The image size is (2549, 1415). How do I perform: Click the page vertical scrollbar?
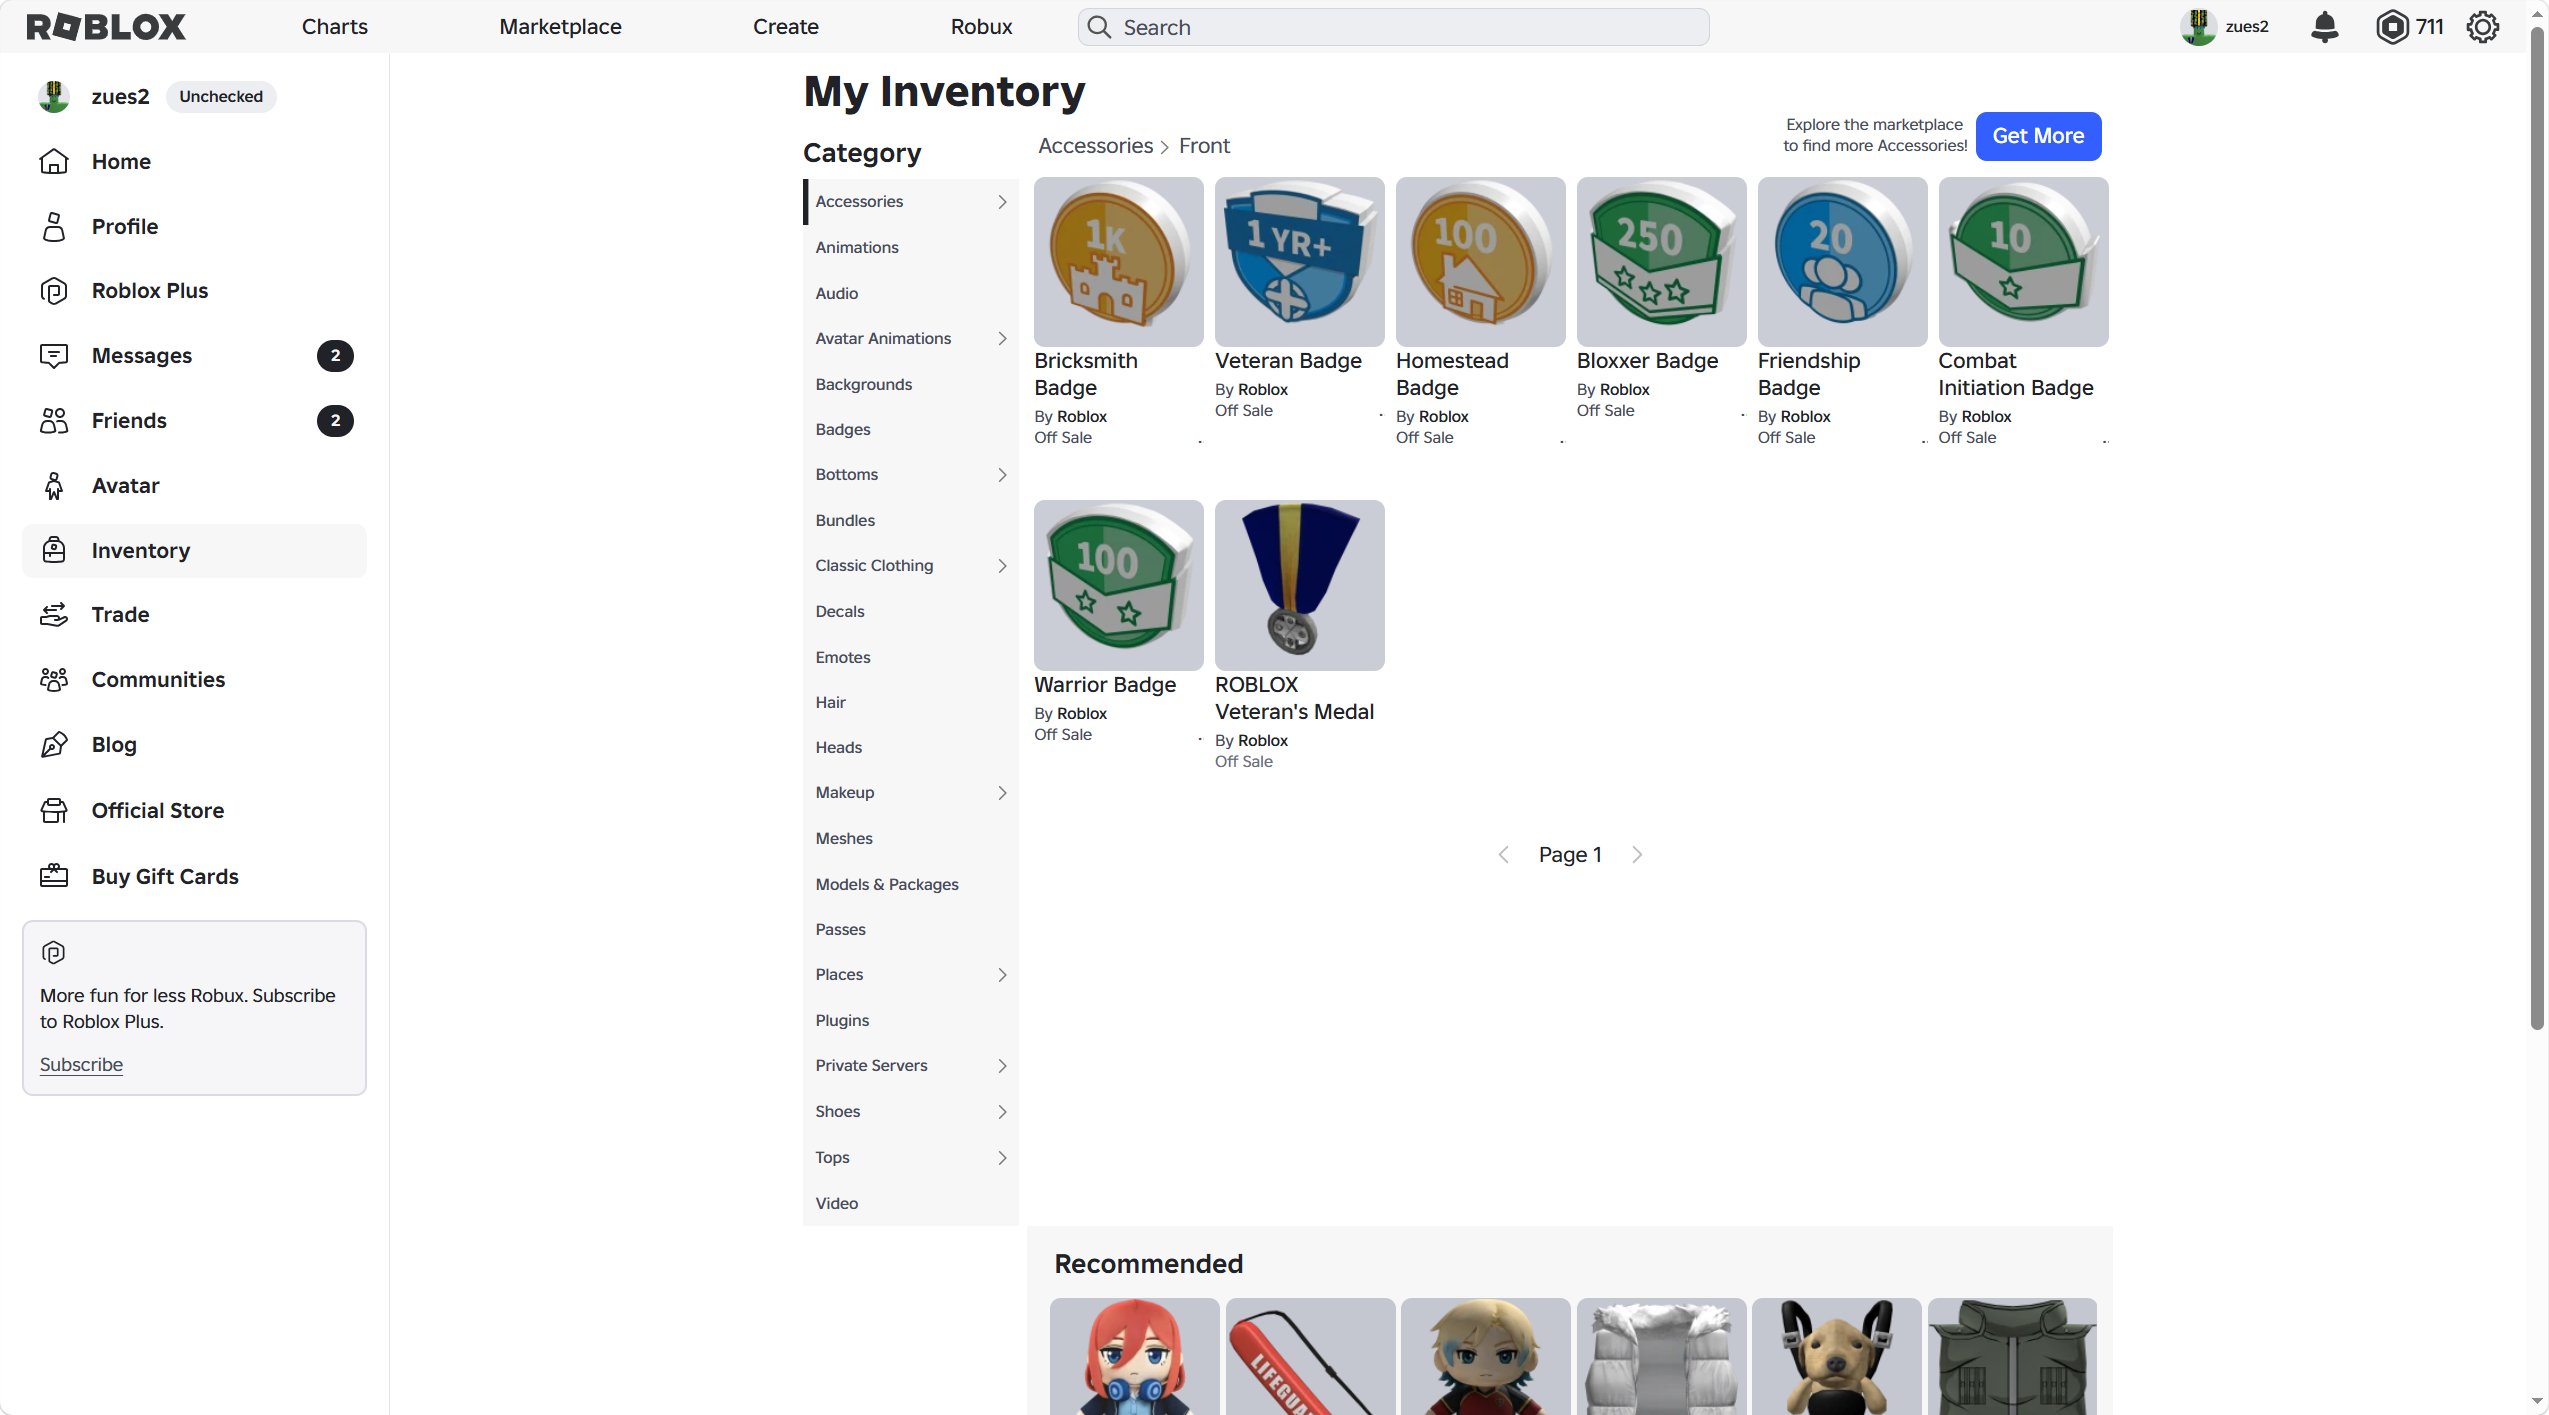pyautogui.click(x=2537, y=530)
